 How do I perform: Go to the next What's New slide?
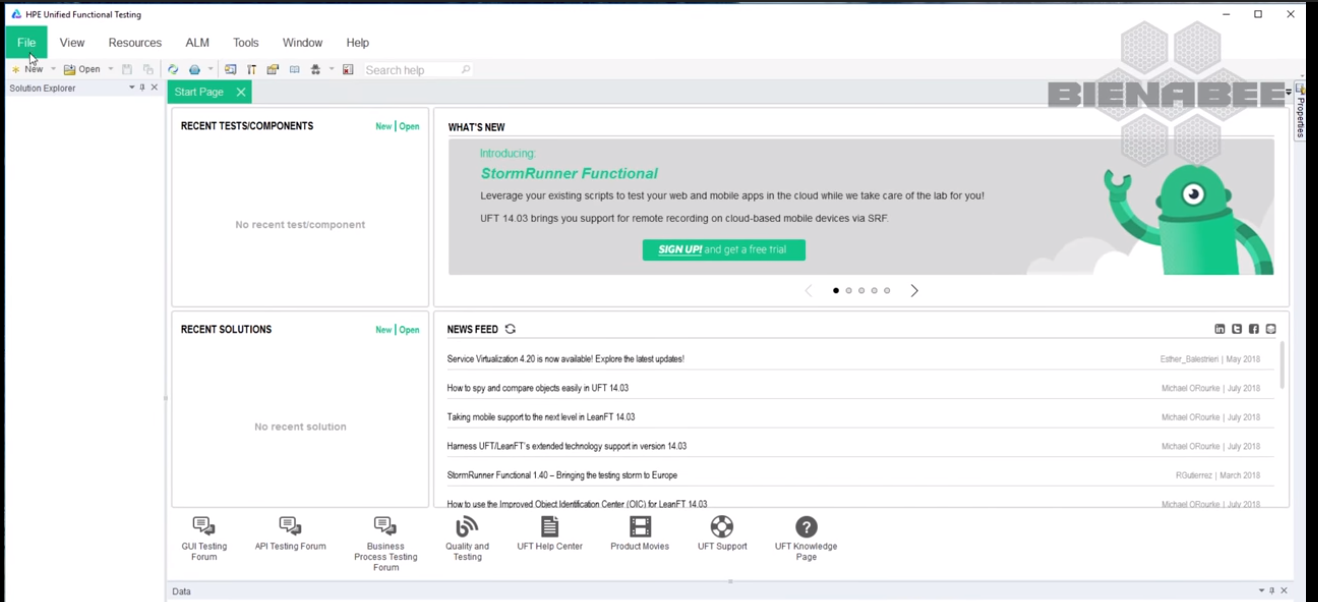pos(914,291)
